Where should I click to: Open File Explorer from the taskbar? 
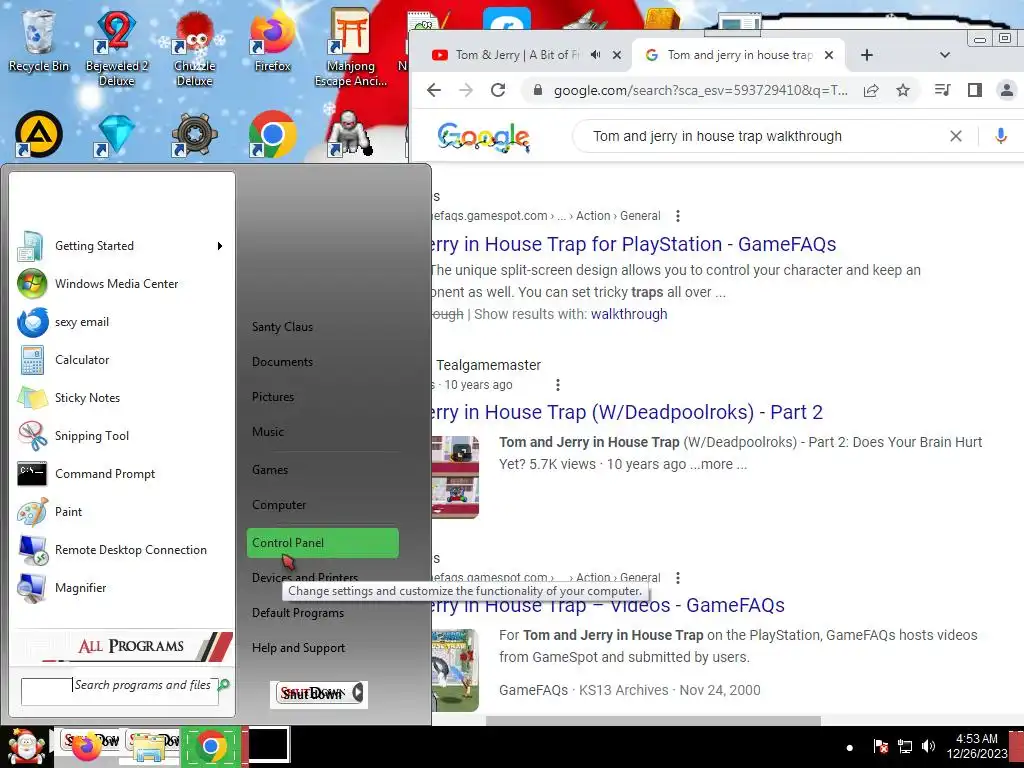pos(150,746)
